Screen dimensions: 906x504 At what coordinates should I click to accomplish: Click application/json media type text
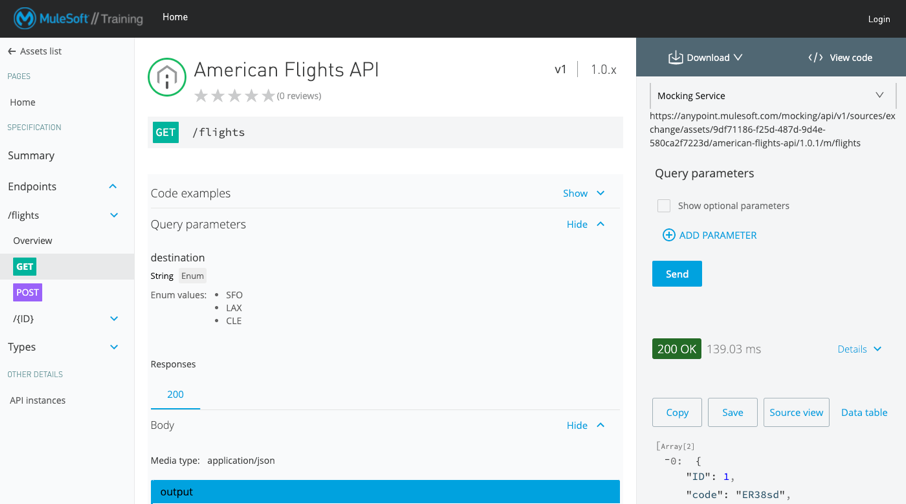241,461
